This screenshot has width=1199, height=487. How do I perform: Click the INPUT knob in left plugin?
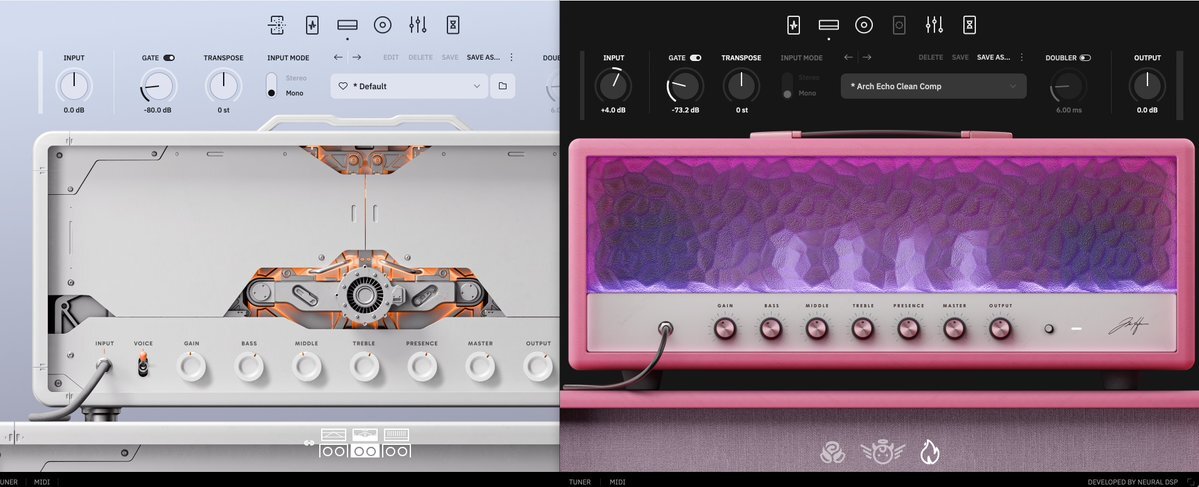pyautogui.click(x=74, y=86)
